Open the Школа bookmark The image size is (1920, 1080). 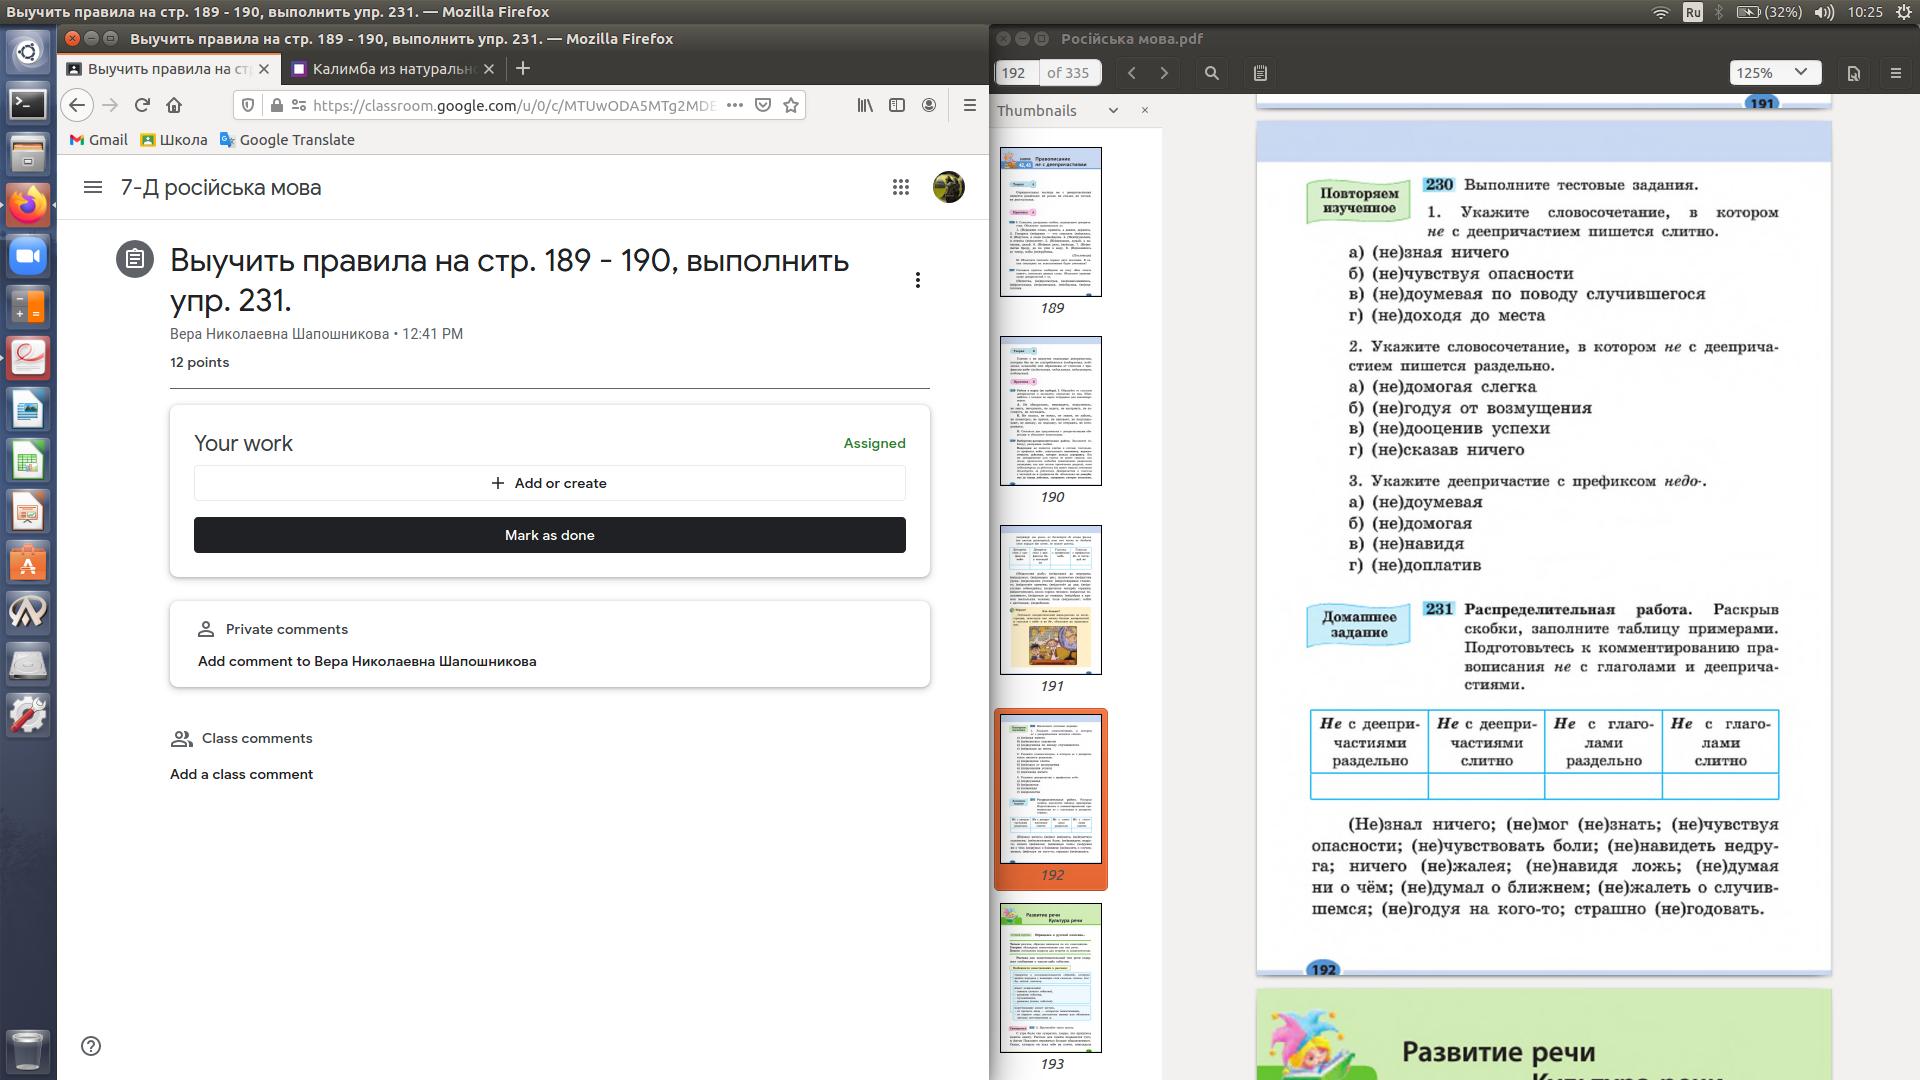174,140
